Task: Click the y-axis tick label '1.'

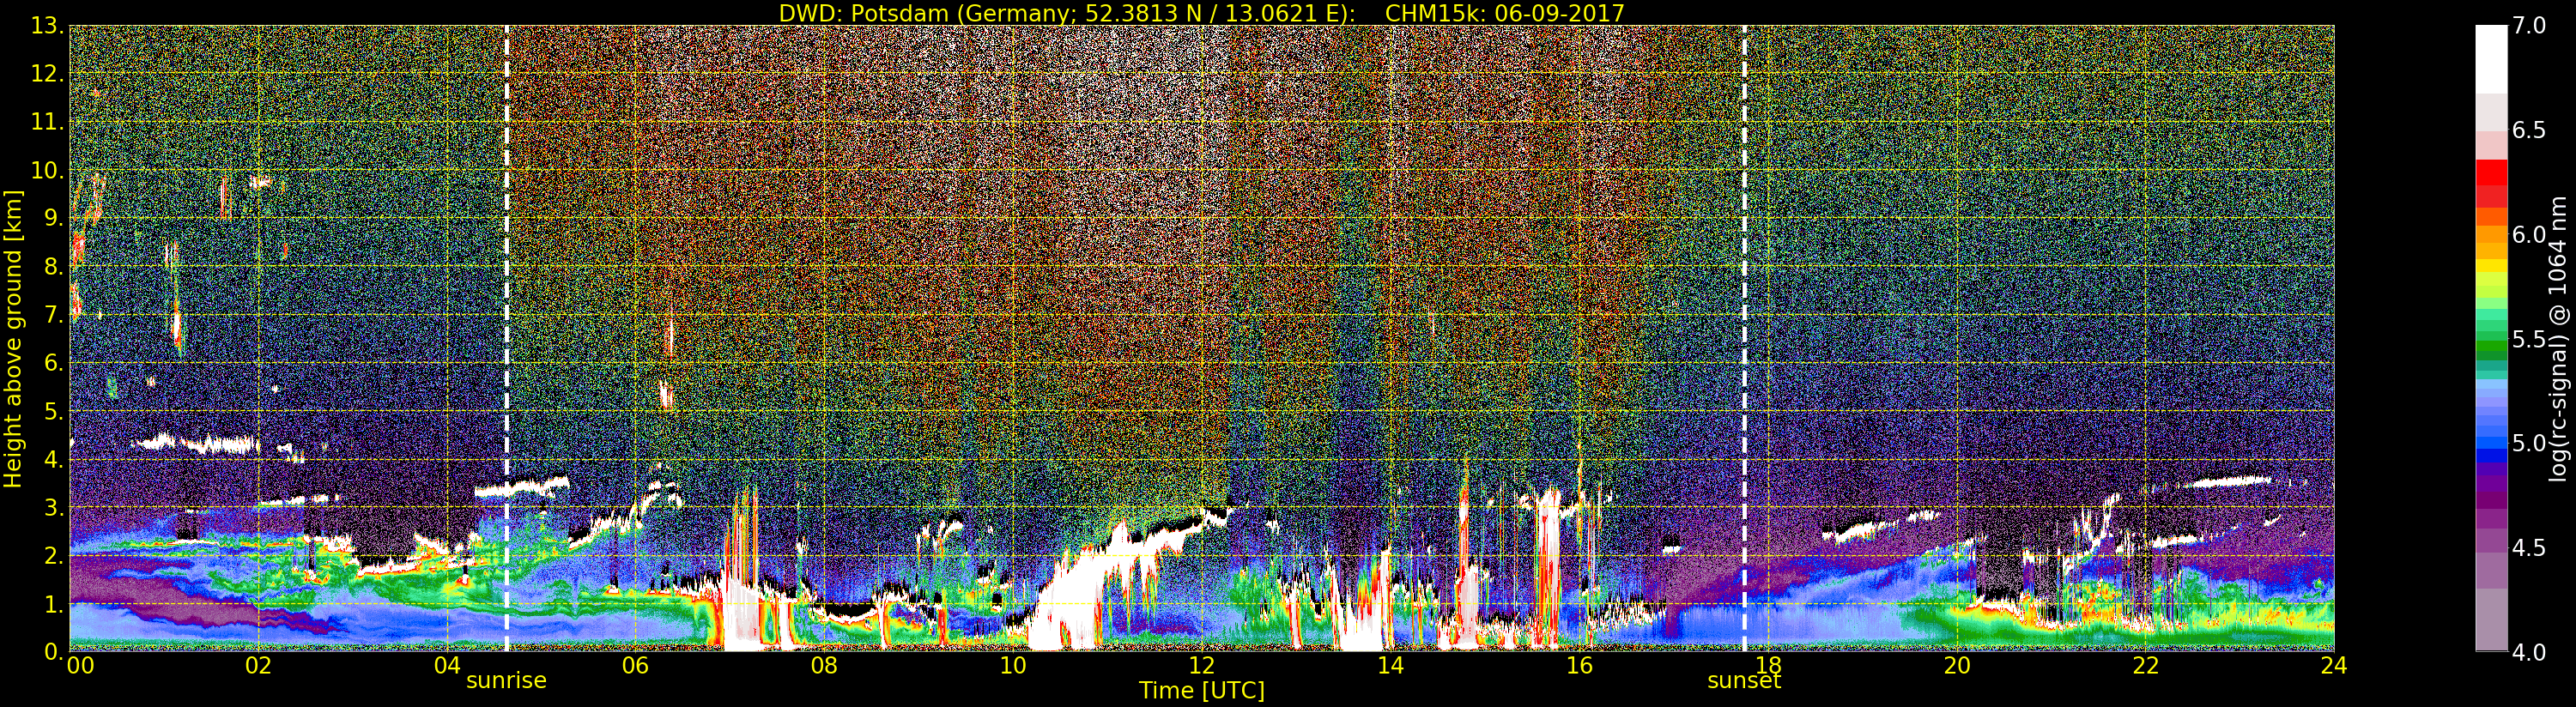Action: click(x=53, y=604)
